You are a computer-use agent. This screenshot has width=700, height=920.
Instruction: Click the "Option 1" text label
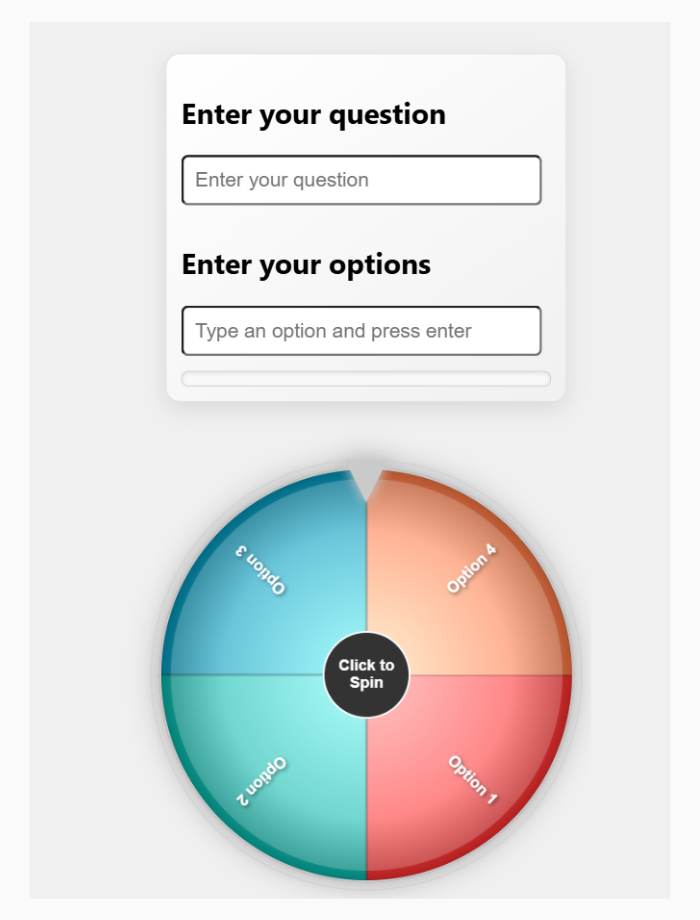click(x=471, y=779)
